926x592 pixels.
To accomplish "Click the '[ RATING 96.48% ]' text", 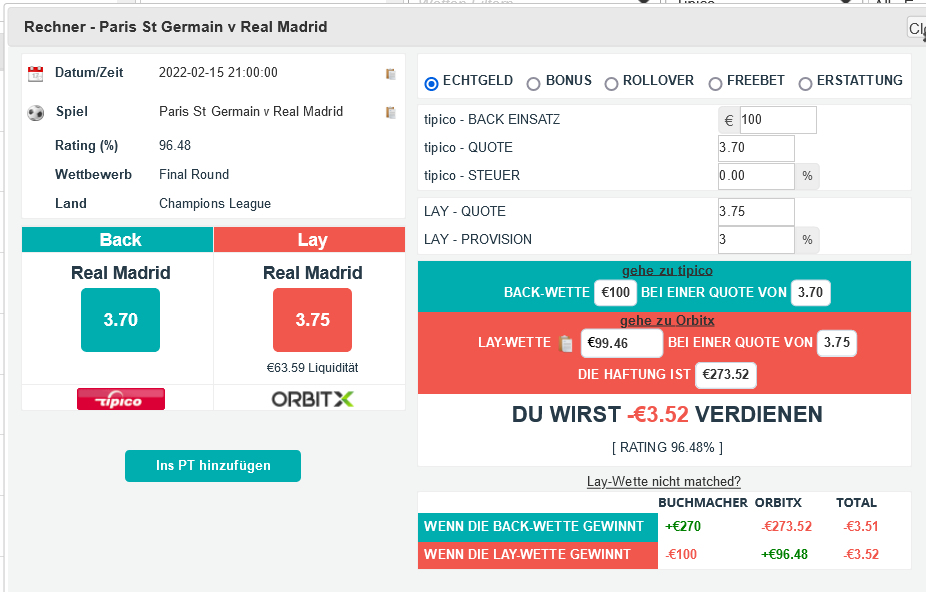I will [667, 447].
